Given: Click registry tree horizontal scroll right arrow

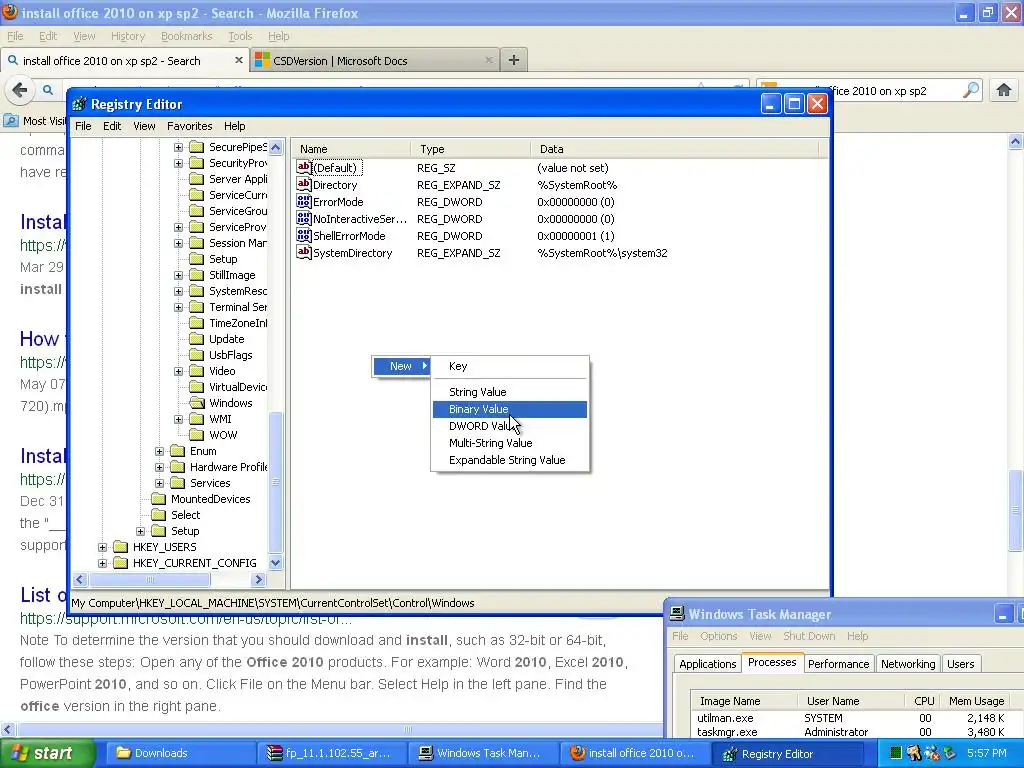Looking at the screenshot, I should (x=259, y=579).
